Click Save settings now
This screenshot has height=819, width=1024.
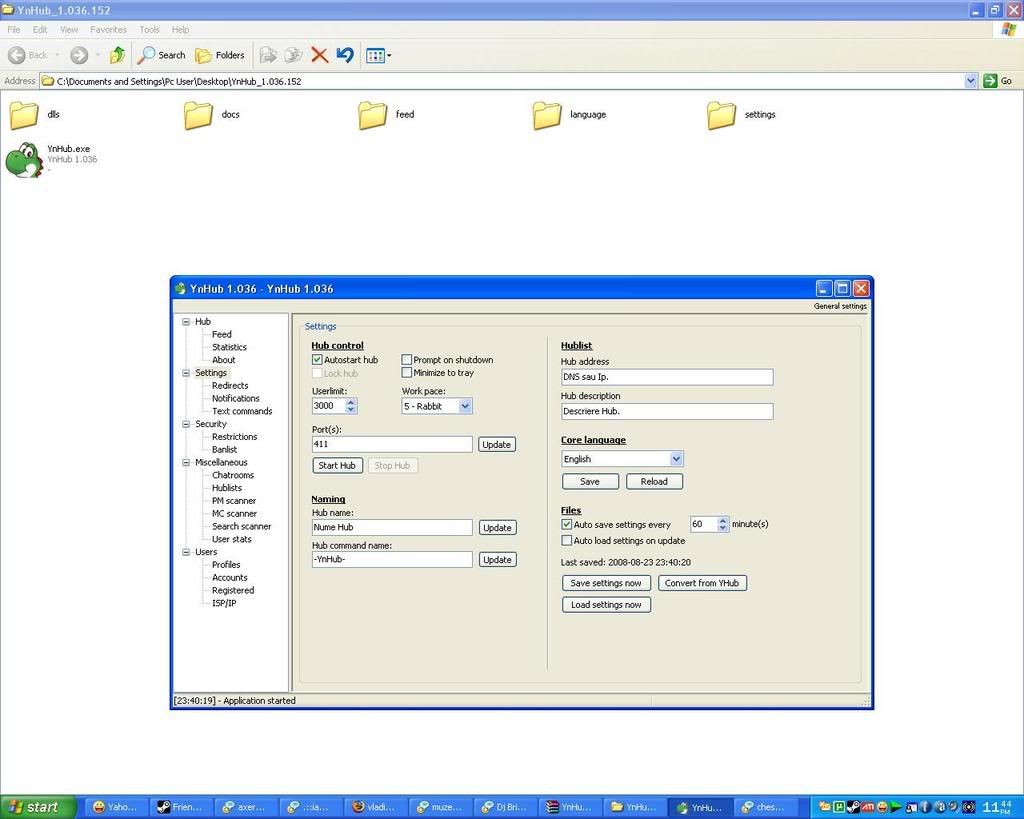[x=606, y=583]
